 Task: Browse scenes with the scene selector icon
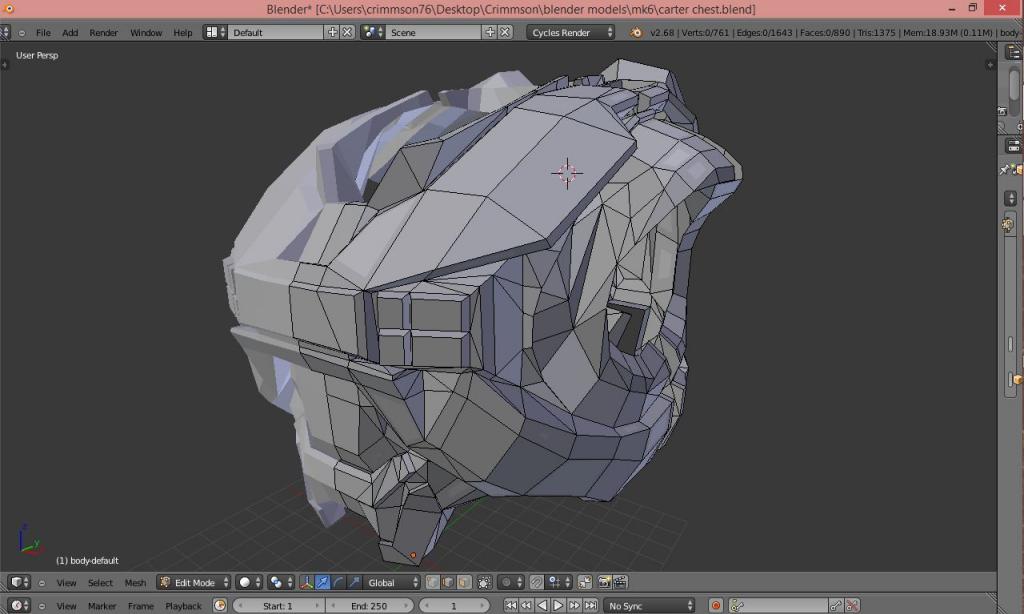pos(372,32)
